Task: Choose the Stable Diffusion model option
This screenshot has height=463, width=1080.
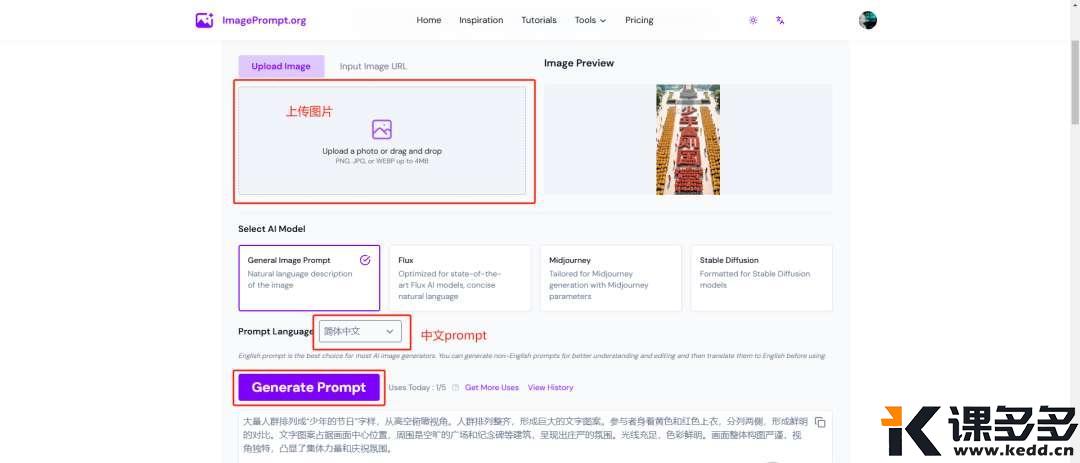Action: (x=761, y=278)
